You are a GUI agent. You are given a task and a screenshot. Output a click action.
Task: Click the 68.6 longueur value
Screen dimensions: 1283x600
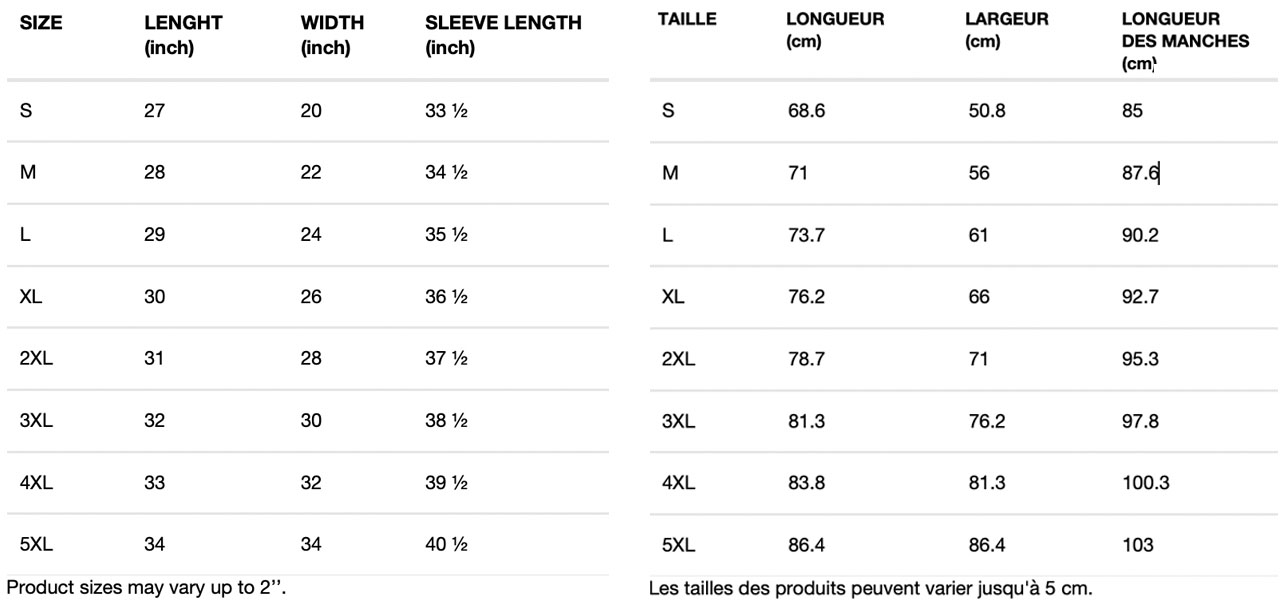pyautogui.click(x=806, y=111)
